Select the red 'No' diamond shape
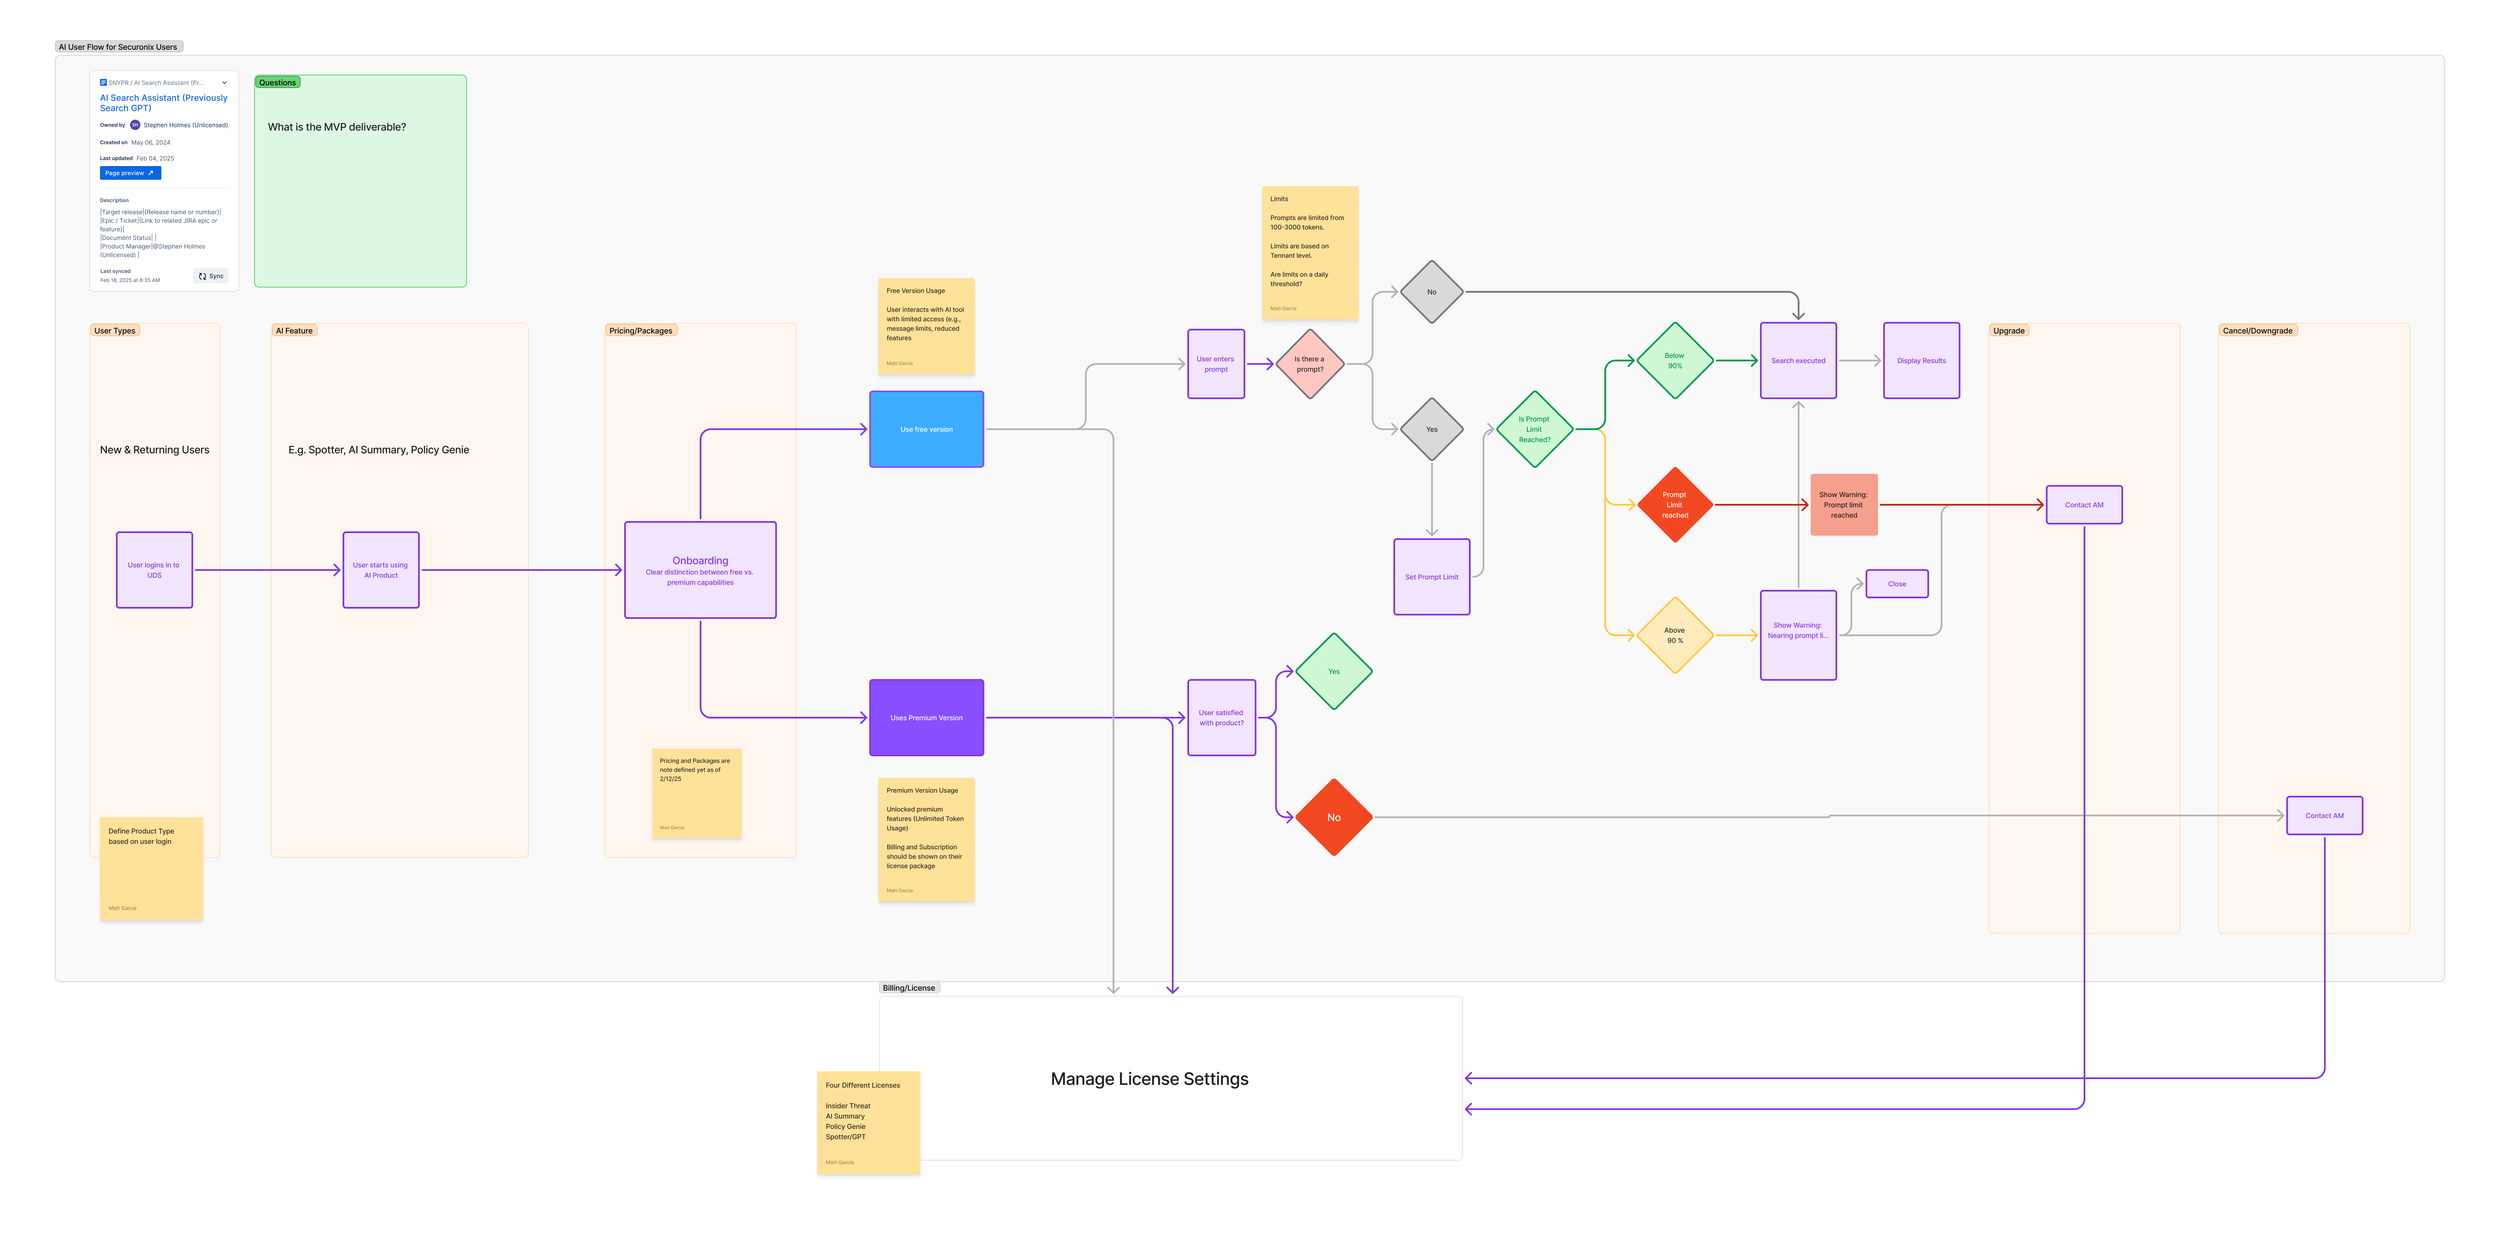This screenshot has height=1237, width=2500. (x=1333, y=818)
